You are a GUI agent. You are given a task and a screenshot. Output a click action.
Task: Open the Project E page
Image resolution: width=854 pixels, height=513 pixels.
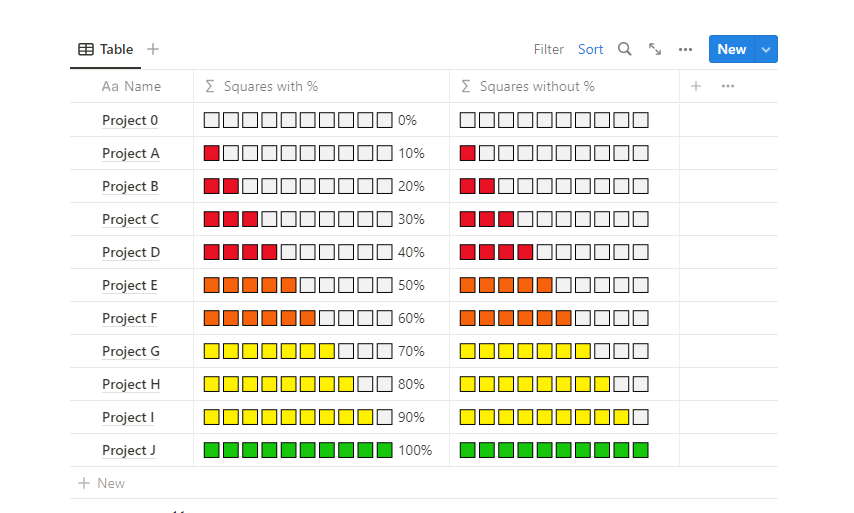pyautogui.click(x=130, y=285)
